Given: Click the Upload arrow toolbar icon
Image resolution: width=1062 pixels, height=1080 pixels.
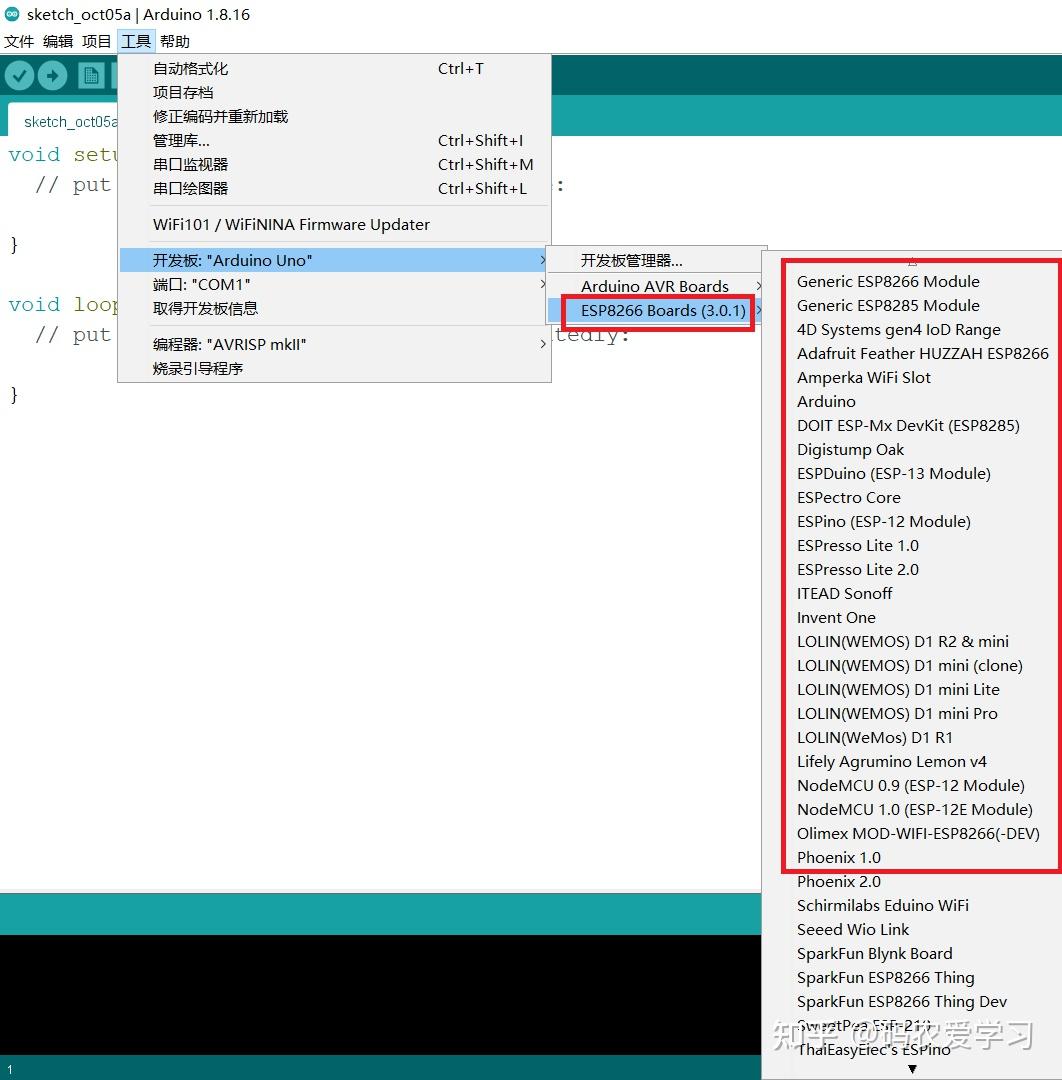Looking at the screenshot, I should 52,75.
